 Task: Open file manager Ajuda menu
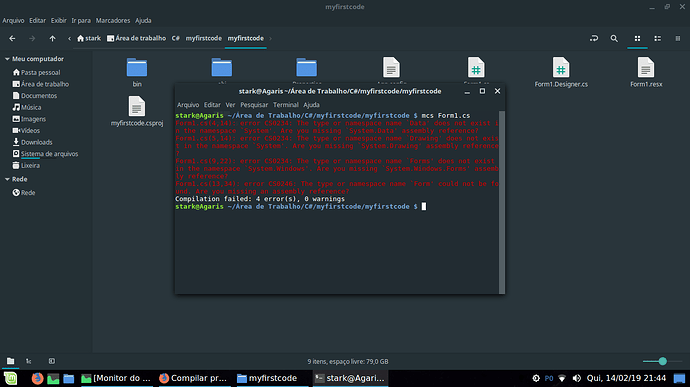143,20
